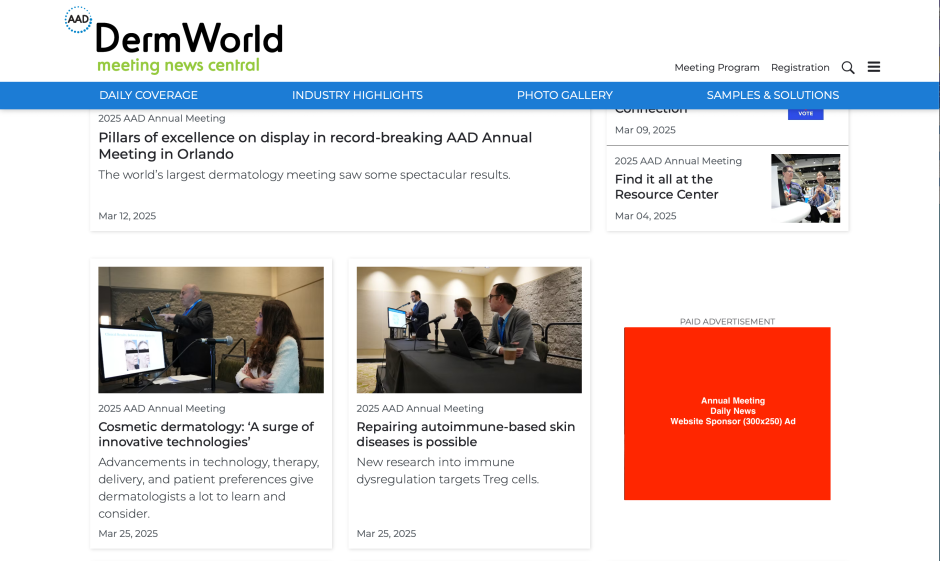Image resolution: width=940 pixels, height=561 pixels.
Task: Open Cosmetic dermatology surge of technologies headline
Action: (x=206, y=434)
